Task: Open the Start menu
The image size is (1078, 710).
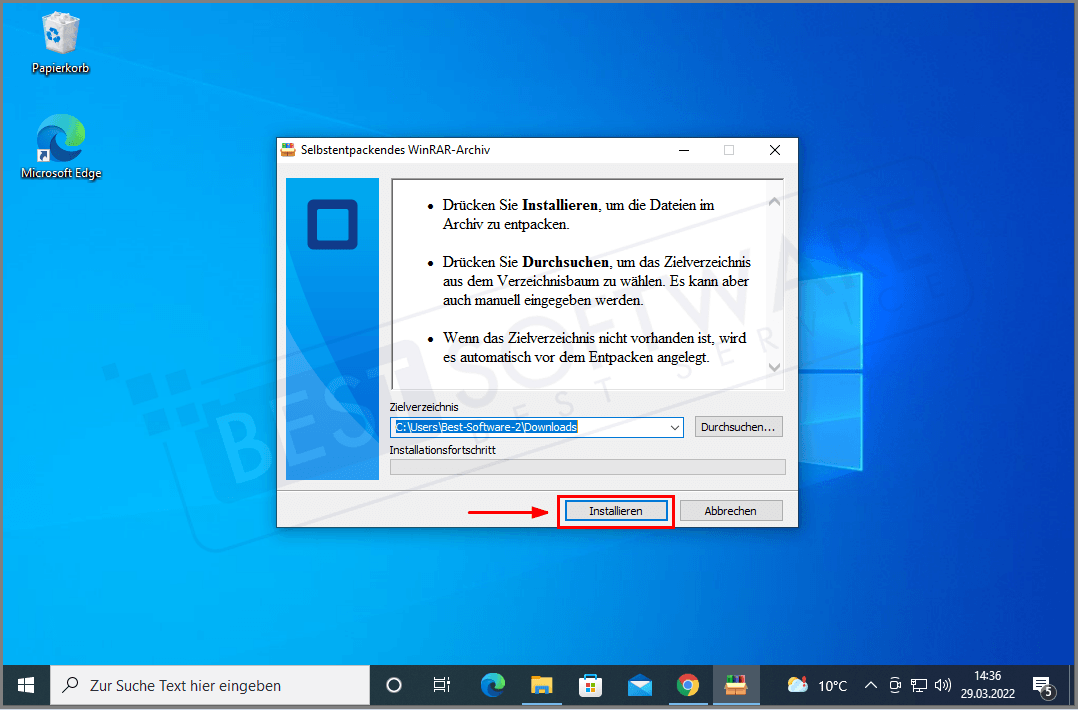Action: point(25,685)
